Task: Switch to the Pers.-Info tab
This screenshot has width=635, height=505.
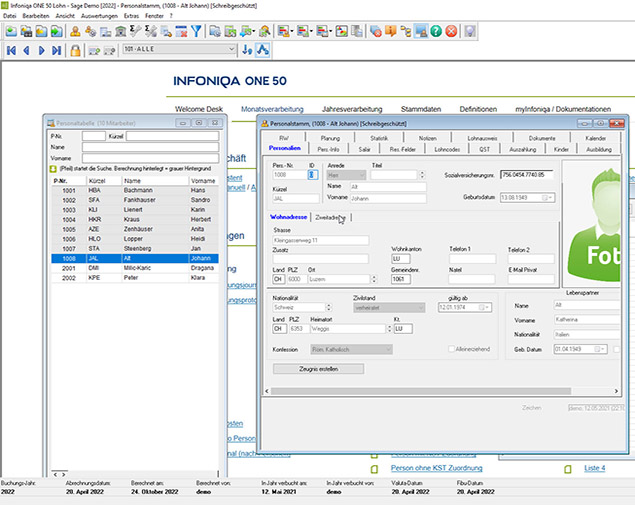Action: coord(328,149)
